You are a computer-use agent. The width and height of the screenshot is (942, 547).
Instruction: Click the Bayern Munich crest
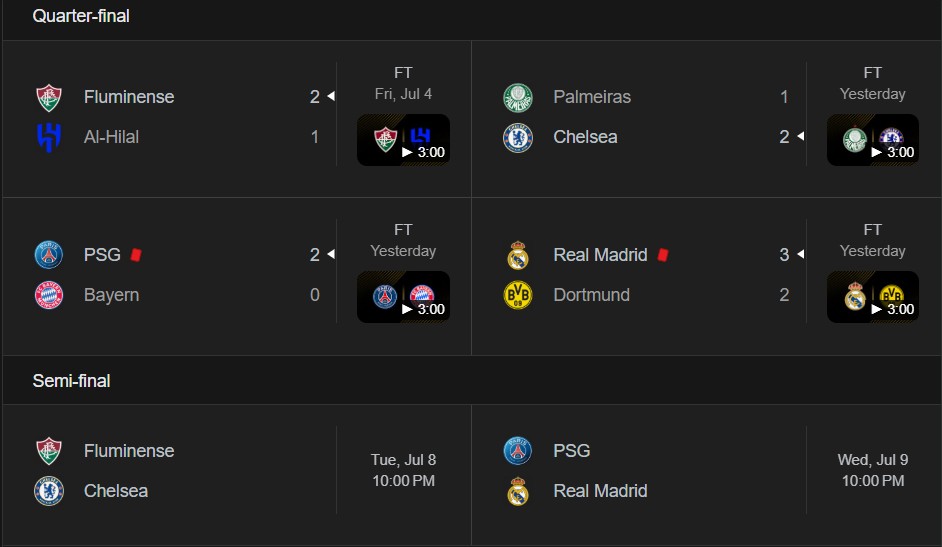tap(49, 295)
